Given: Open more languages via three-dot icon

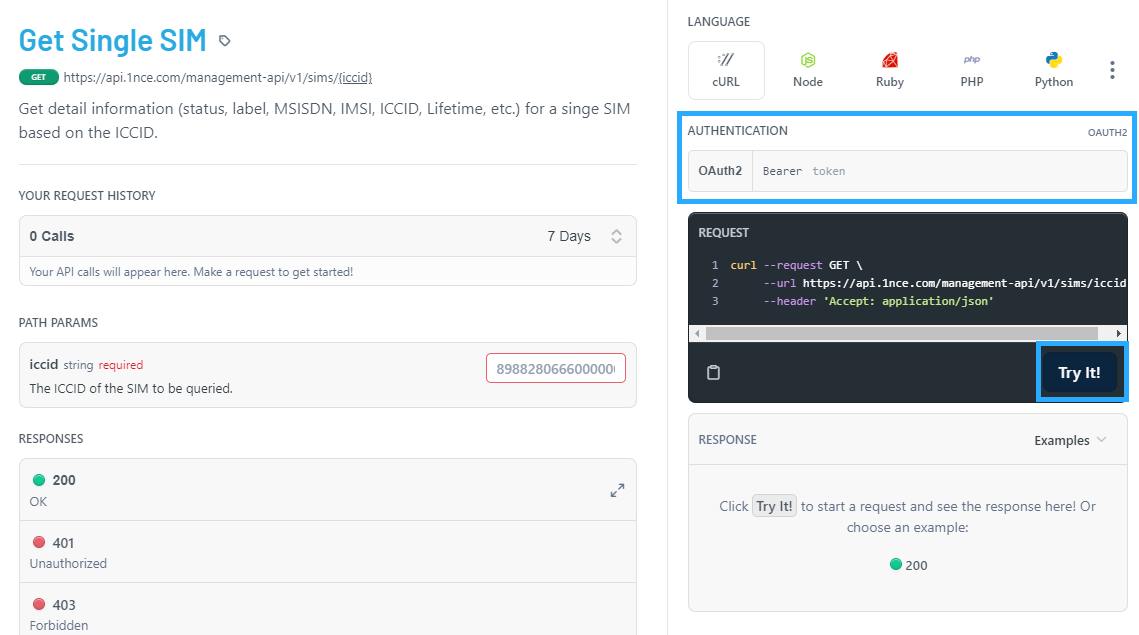Looking at the screenshot, I should click(x=1112, y=70).
